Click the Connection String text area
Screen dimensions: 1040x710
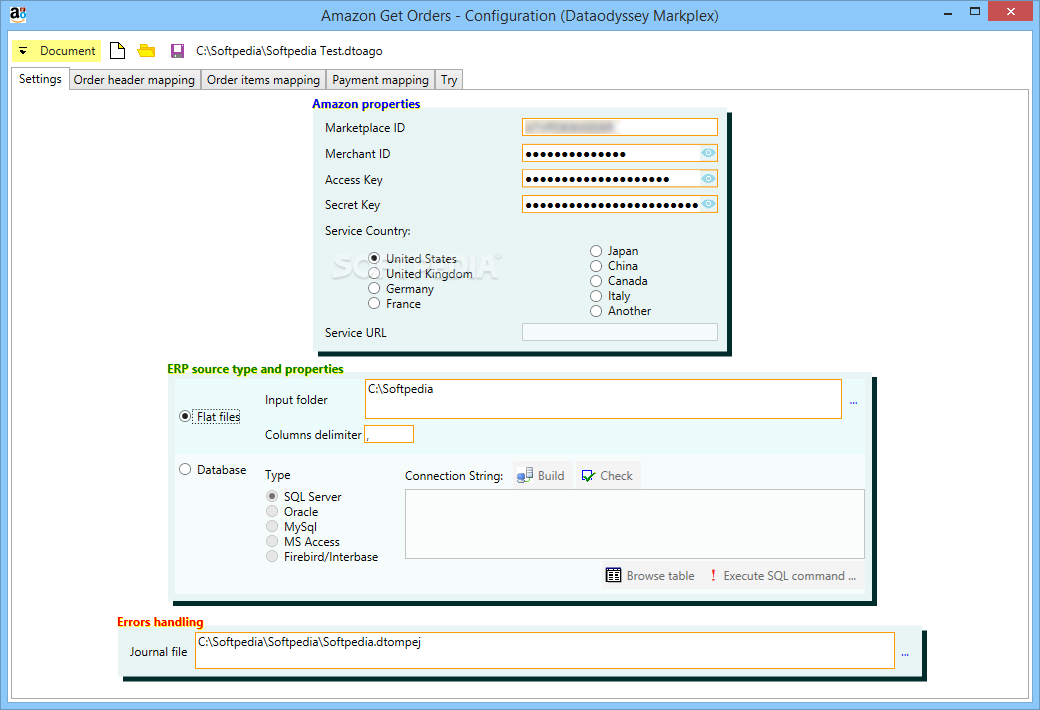[x=635, y=524]
